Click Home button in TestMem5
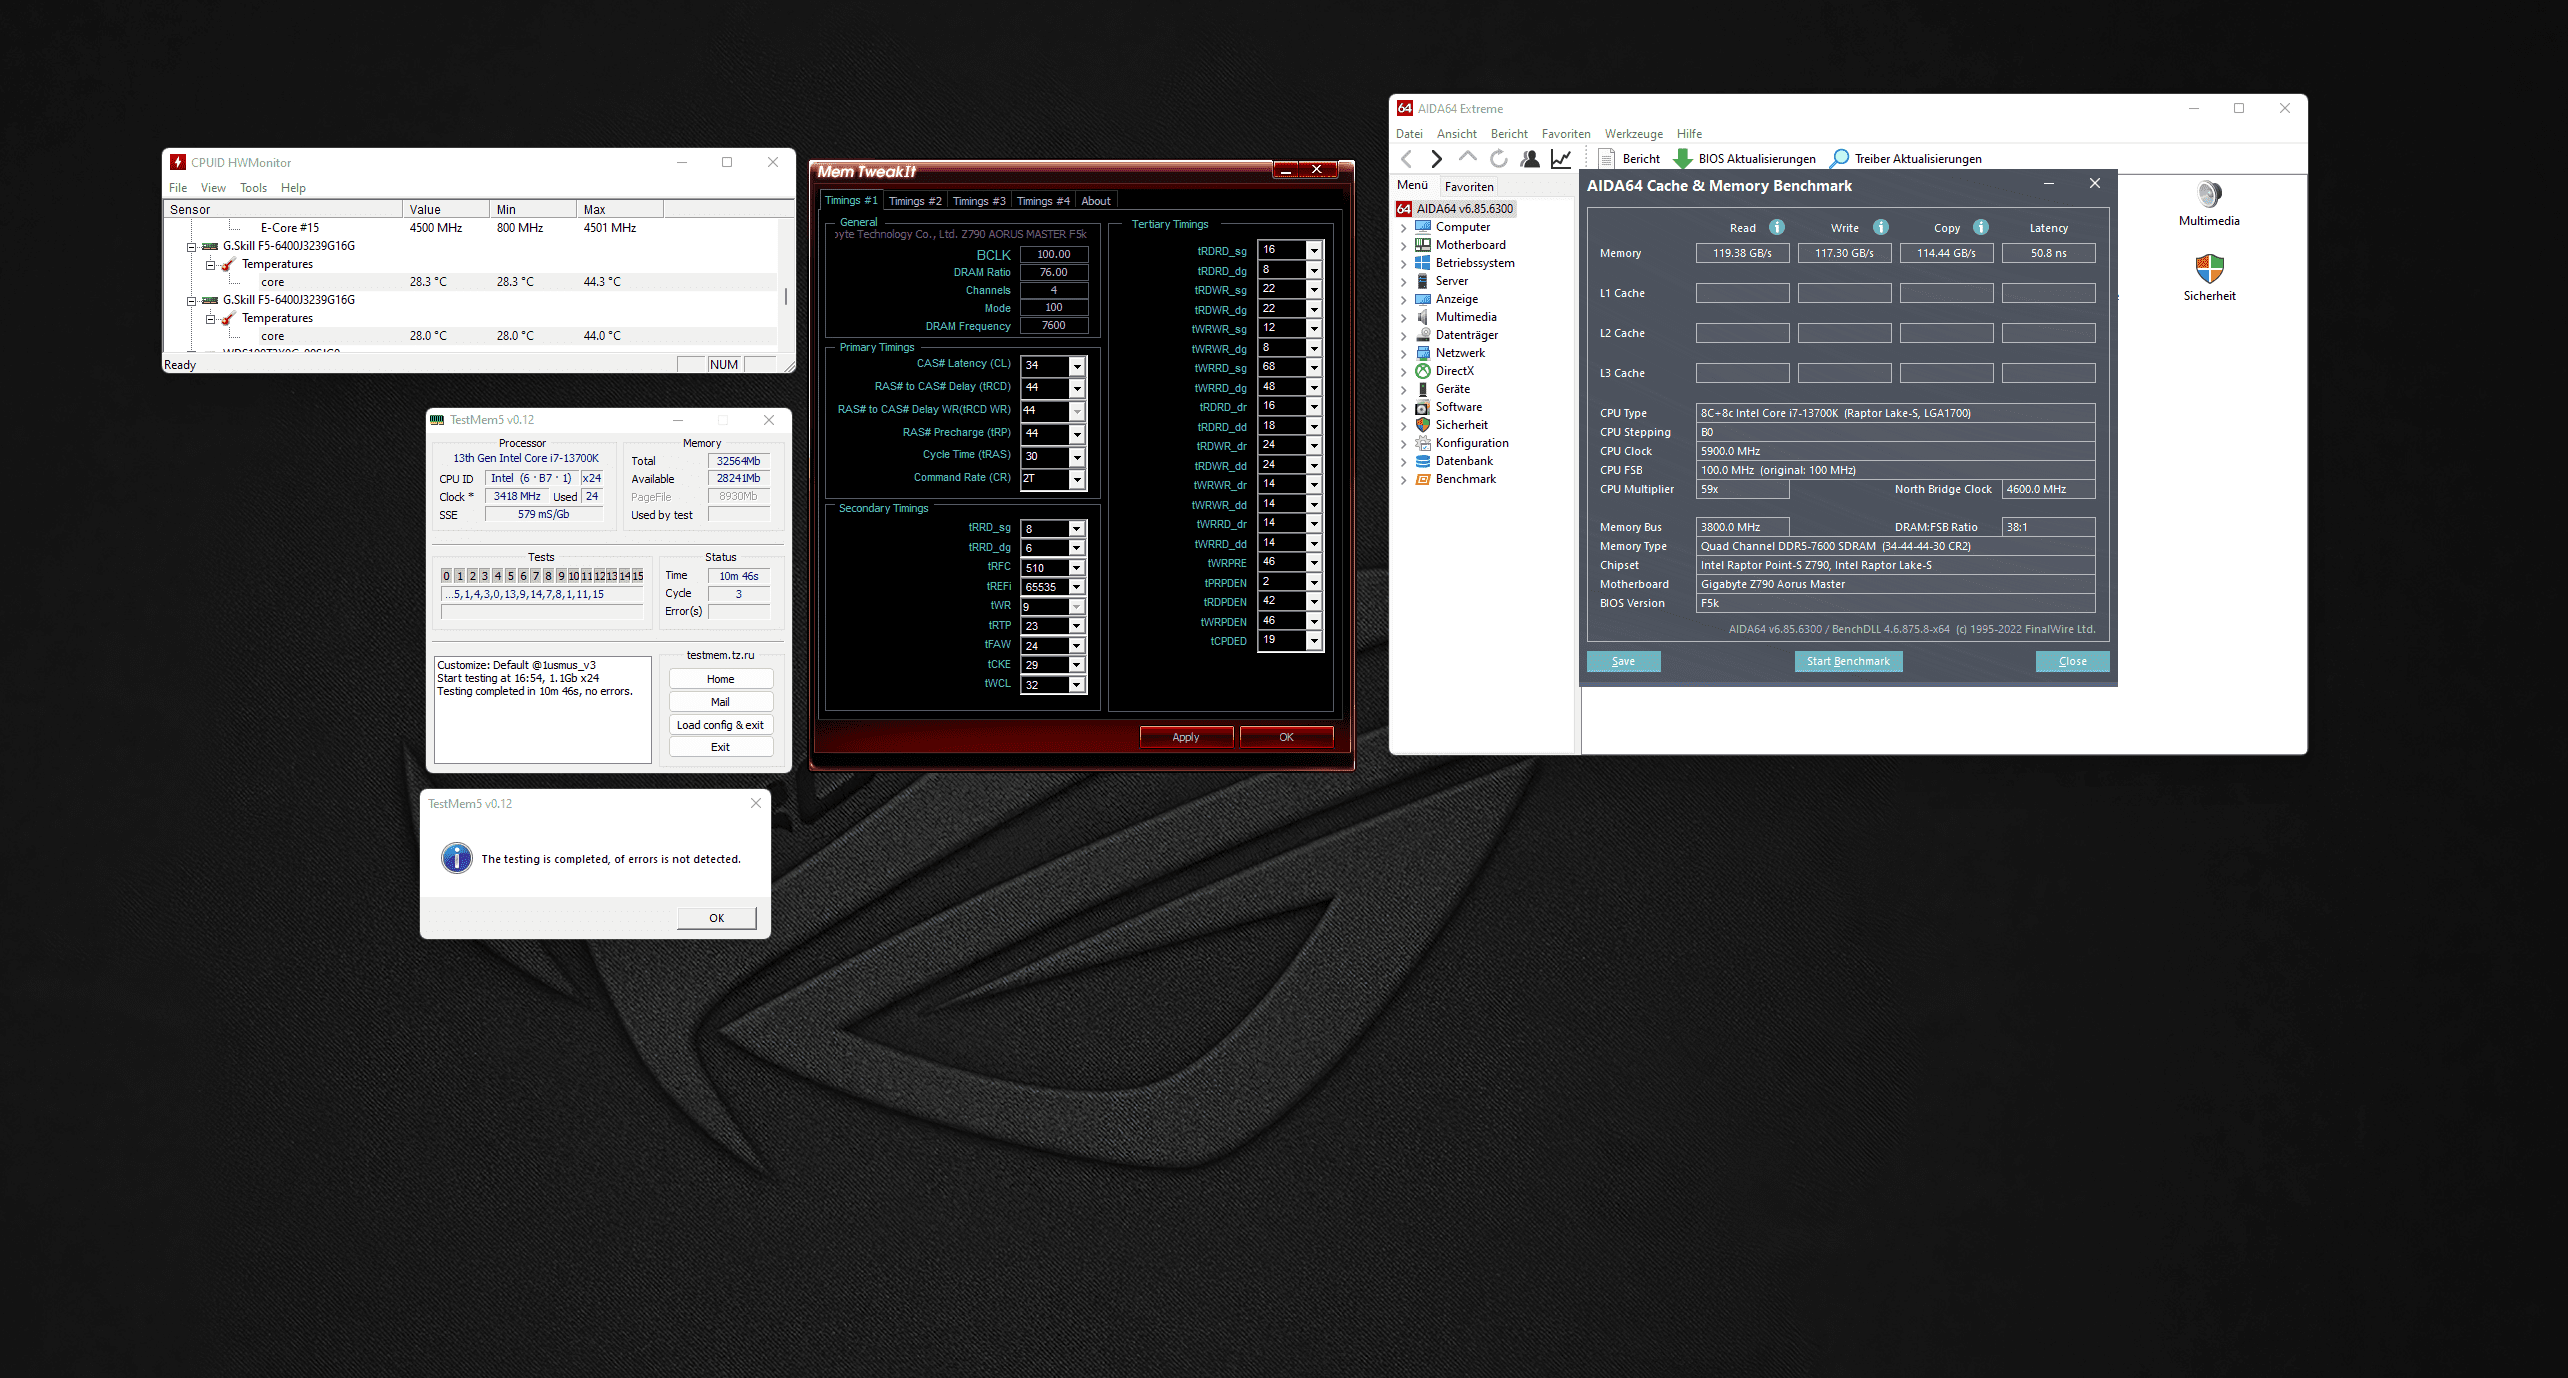The width and height of the screenshot is (2568, 1378). 720,679
